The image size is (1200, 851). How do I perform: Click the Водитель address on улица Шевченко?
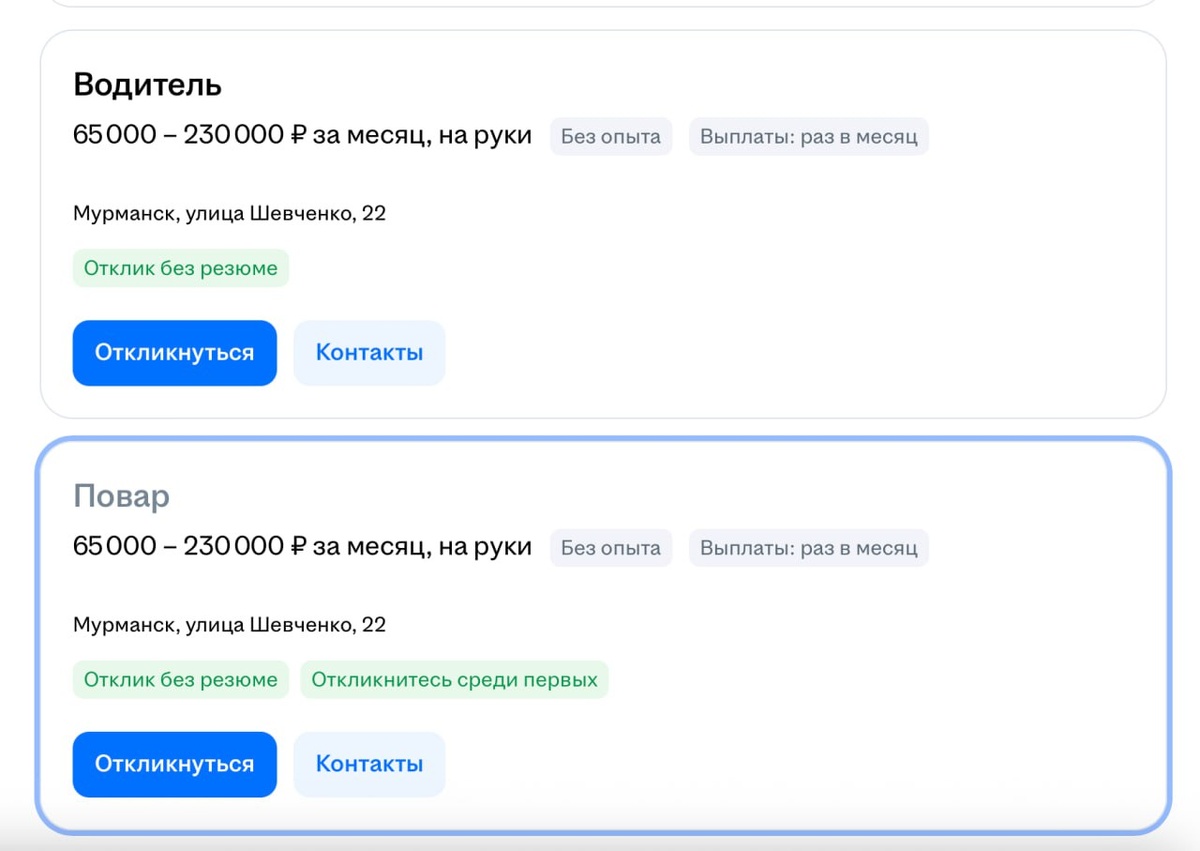229,213
